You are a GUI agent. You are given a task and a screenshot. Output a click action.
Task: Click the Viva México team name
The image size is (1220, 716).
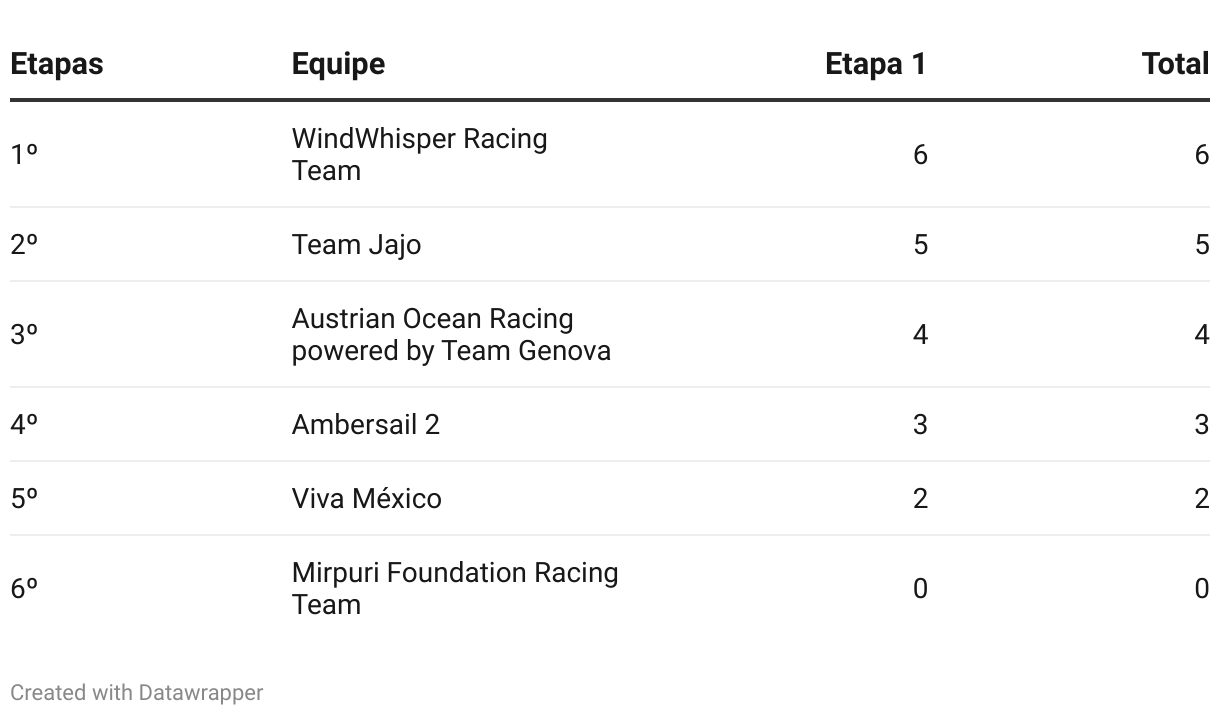pyautogui.click(x=366, y=498)
